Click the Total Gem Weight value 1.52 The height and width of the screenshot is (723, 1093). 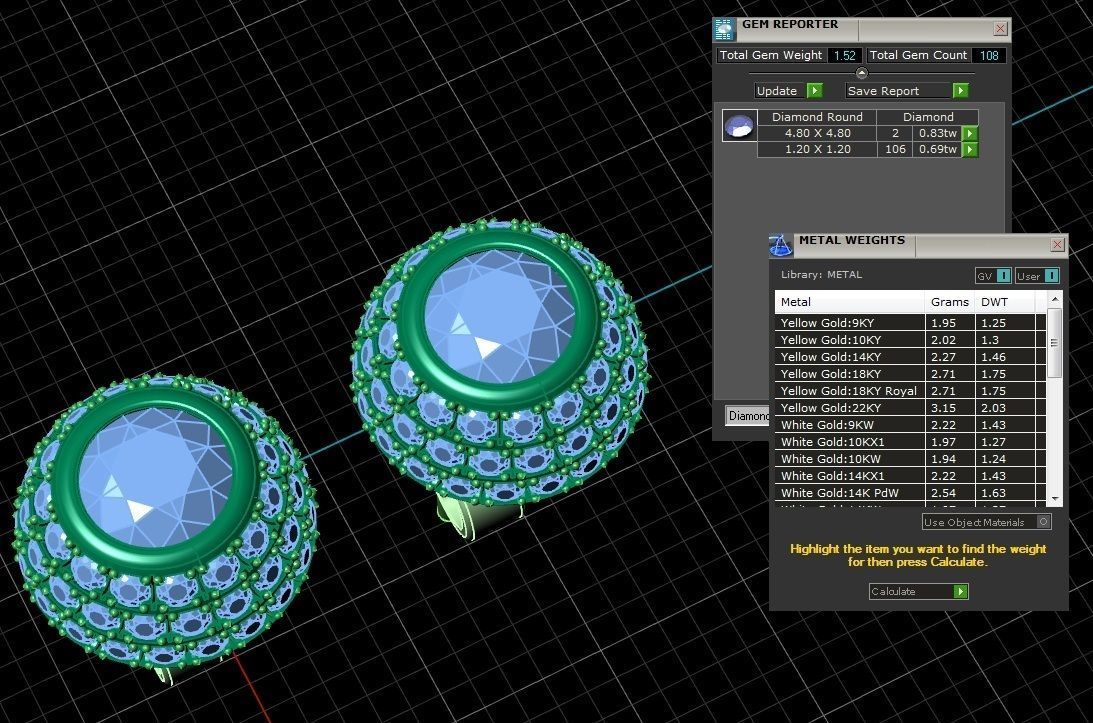pos(845,55)
